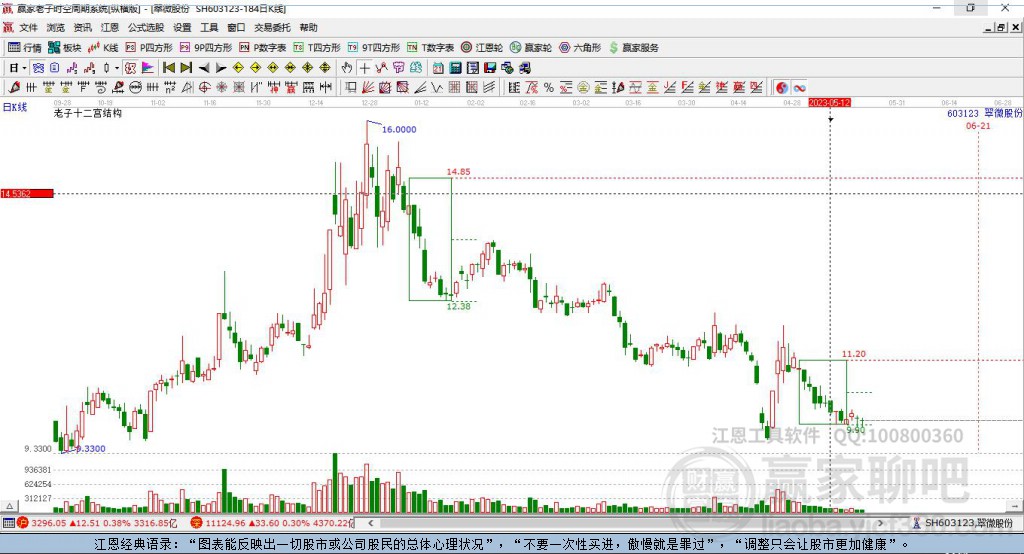Select the Gann fan red rays tool
The width and height of the screenshot is (1024, 554).
[x=368, y=88]
